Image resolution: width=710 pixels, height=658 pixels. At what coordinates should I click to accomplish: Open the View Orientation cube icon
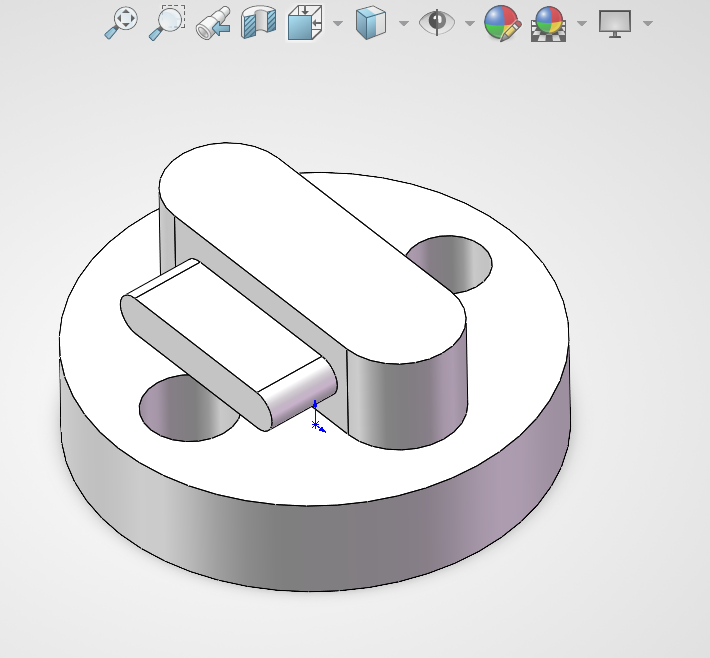click(305, 23)
